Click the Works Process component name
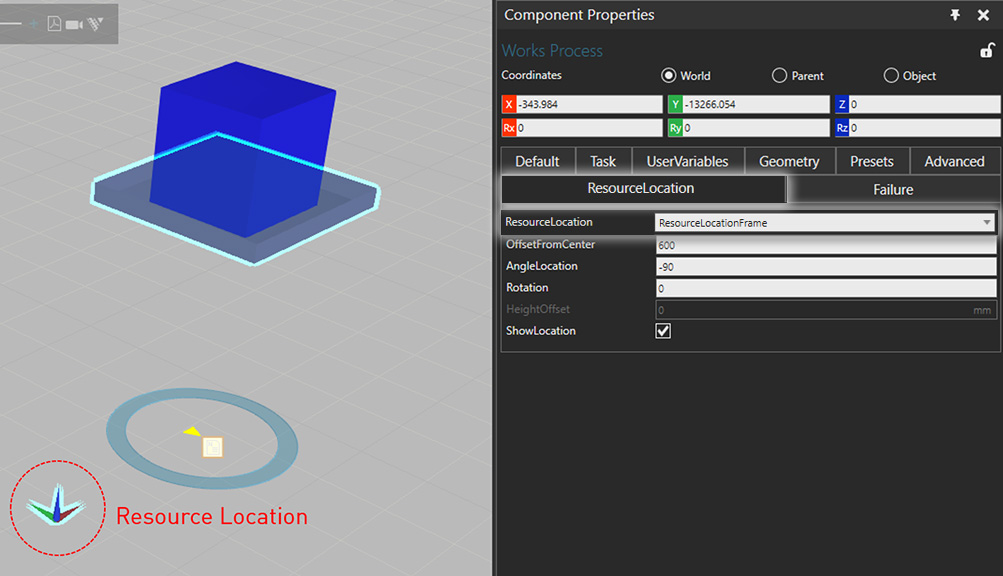Image resolution: width=1003 pixels, height=576 pixels. (x=552, y=51)
